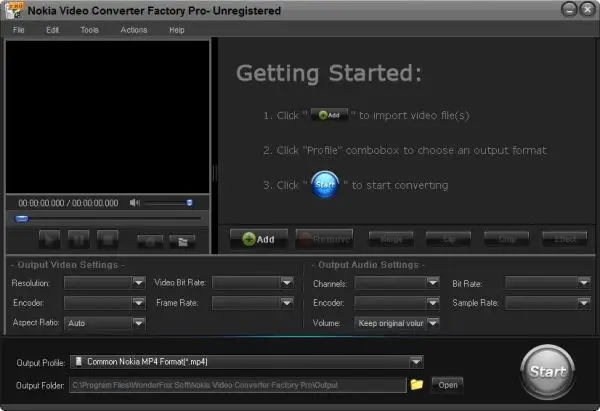Image resolution: width=600 pixels, height=411 pixels.
Task: Click the Pause button under the preview
Action: [78, 240]
